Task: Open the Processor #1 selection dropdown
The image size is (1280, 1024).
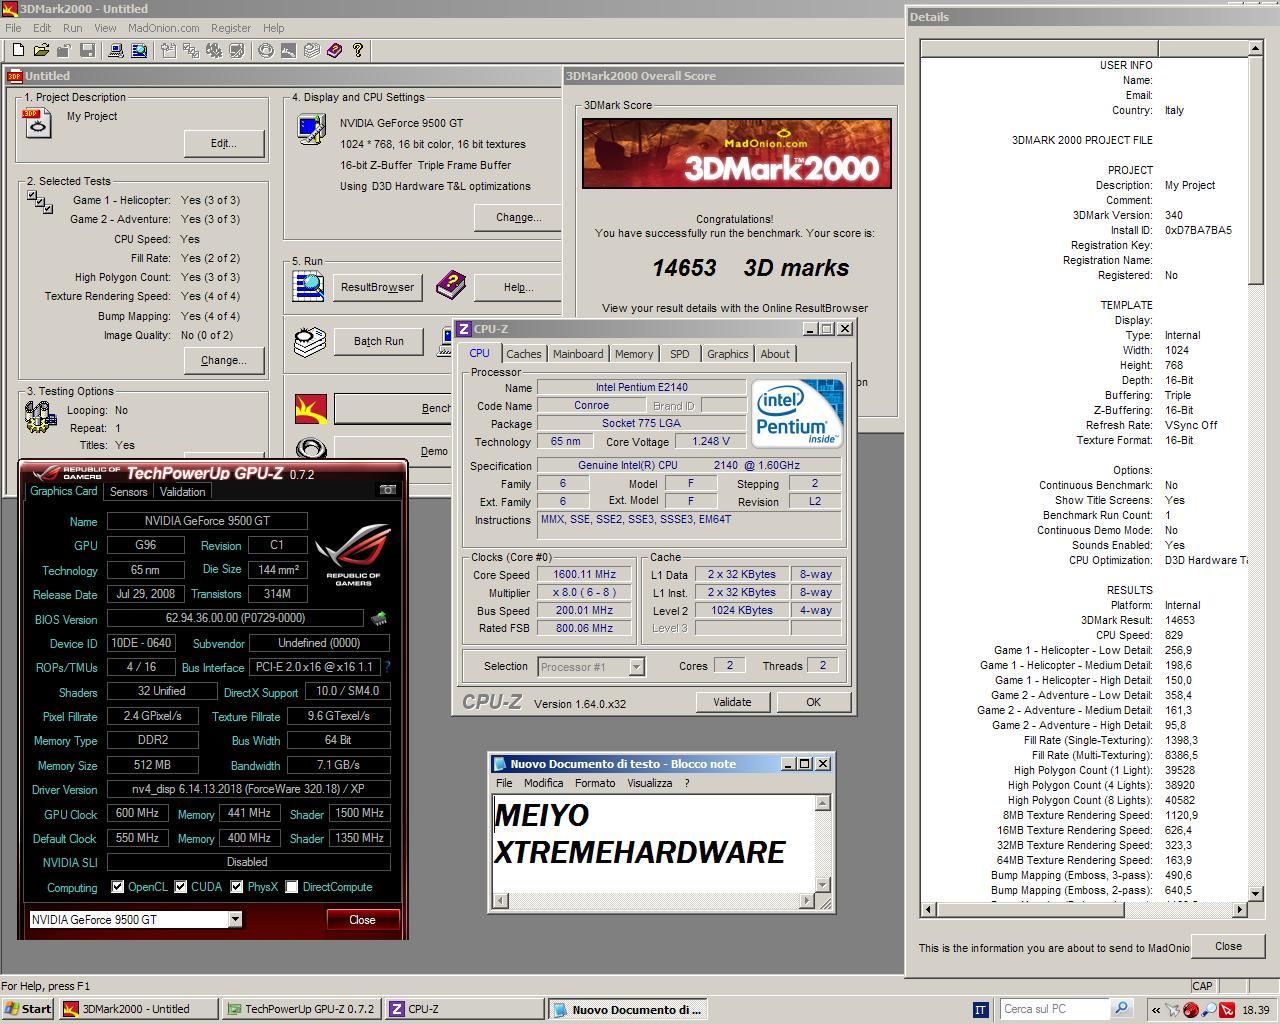Action: (x=636, y=666)
